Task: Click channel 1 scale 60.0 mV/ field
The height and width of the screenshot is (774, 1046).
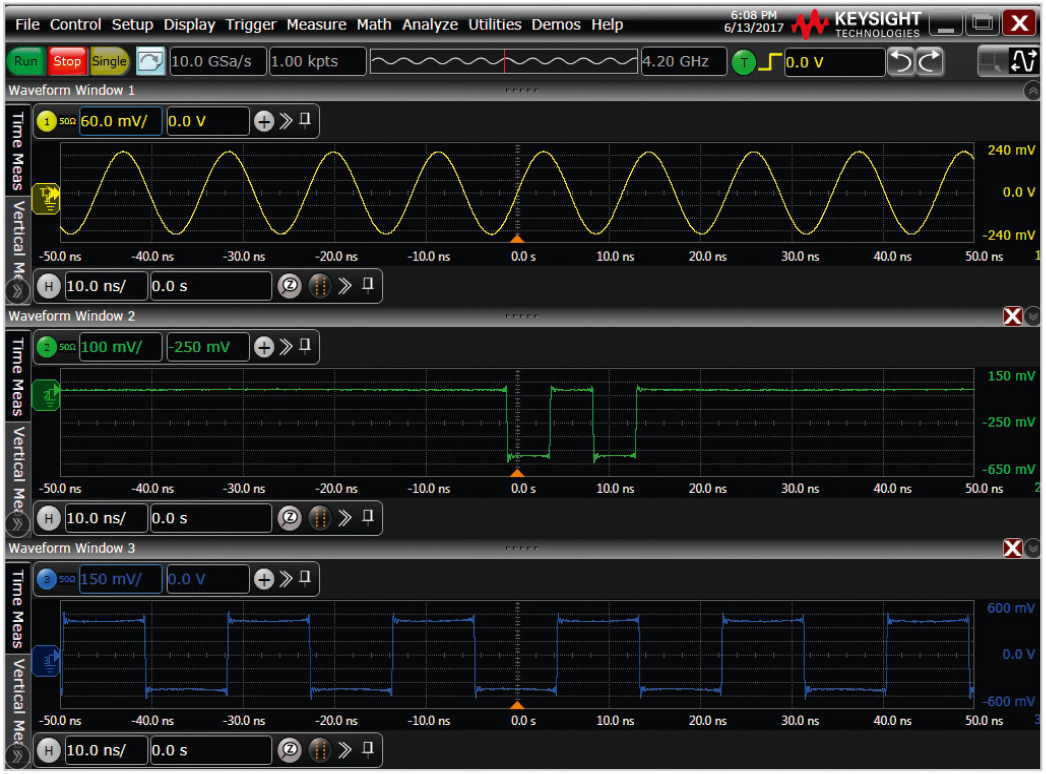Action: (120, 121)
